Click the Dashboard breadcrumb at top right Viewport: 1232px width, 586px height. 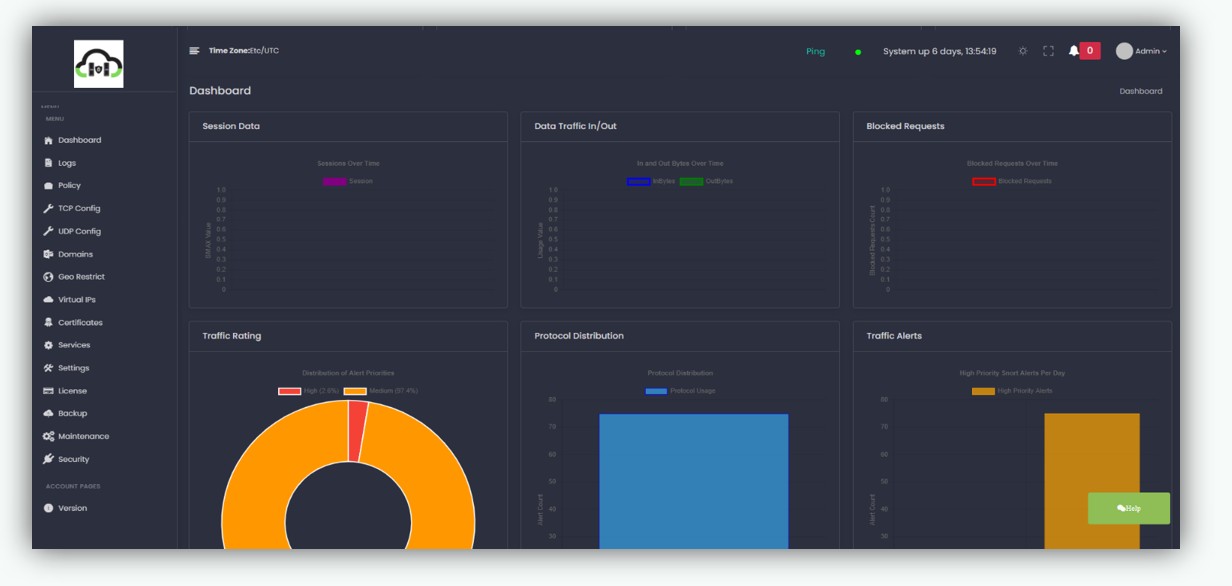click(x=1140, y=91)
